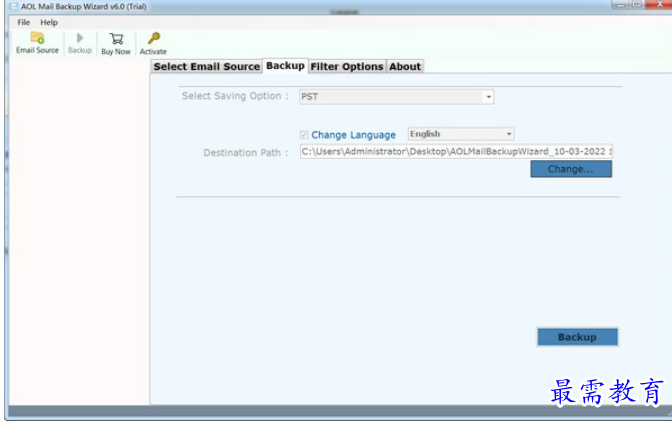Open the English language dropdown

coord(461,134)
